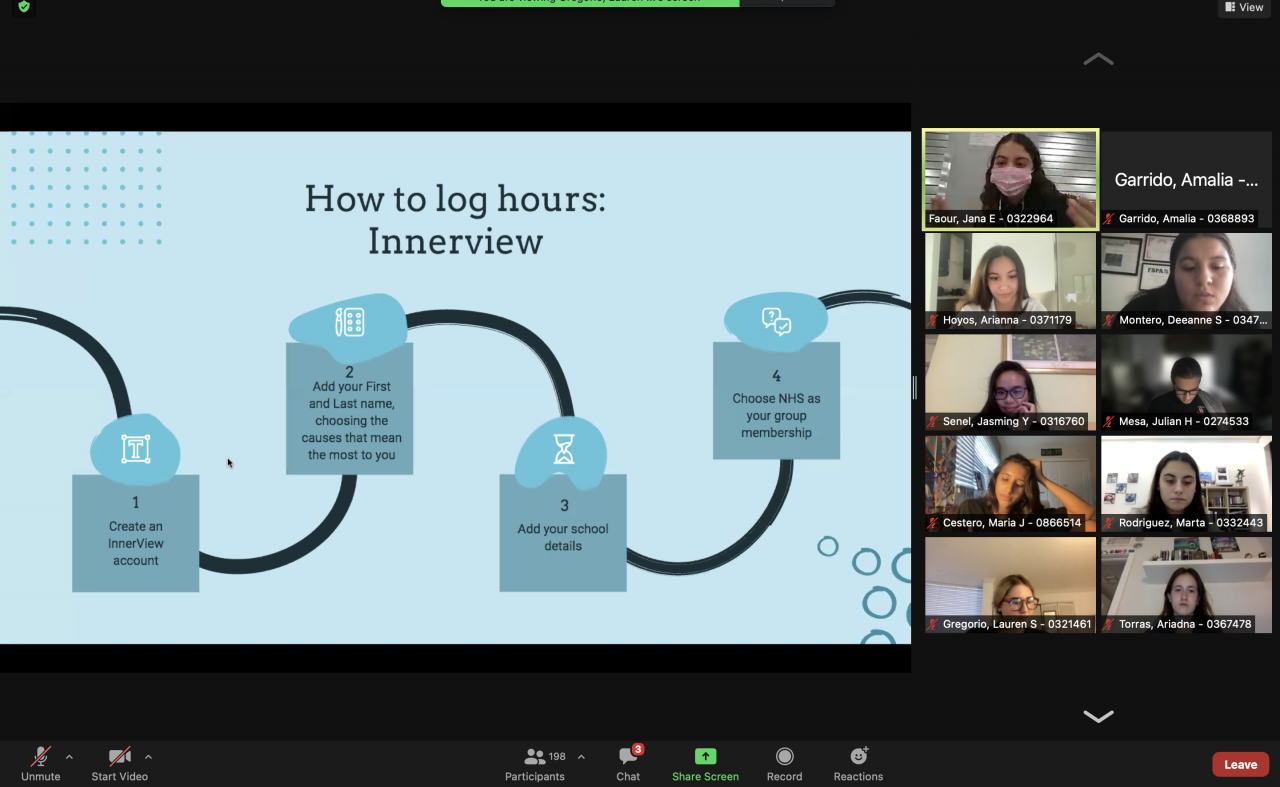Unmute the microphone in the meeting toolbar
This screenshot has width=1280, height=787.
click(x=41, y=764)
